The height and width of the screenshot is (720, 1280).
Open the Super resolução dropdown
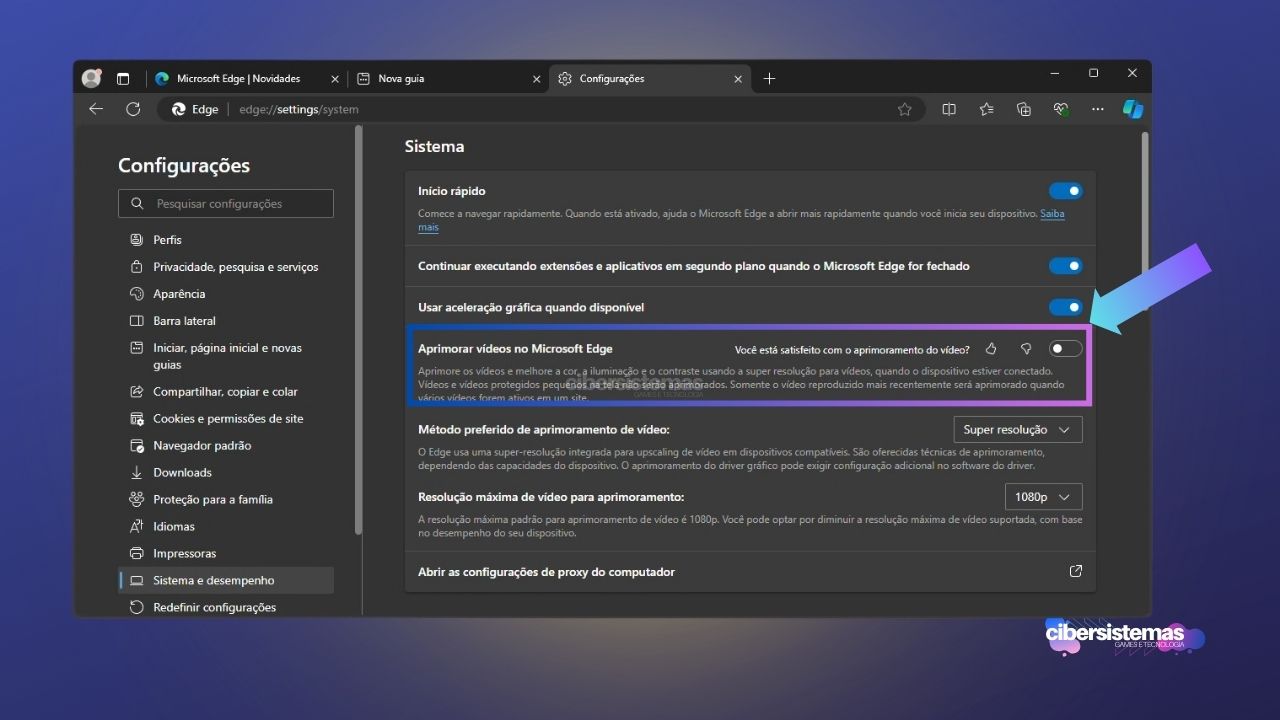[1018, 429]
